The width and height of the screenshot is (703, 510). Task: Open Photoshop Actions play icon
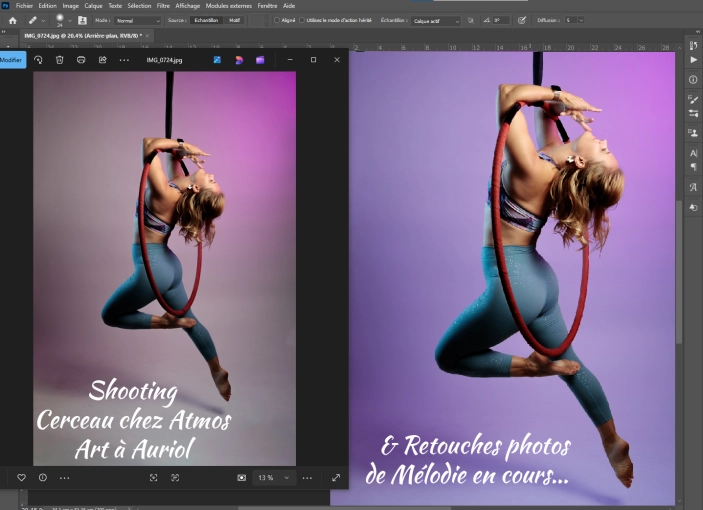pos(693,60)
